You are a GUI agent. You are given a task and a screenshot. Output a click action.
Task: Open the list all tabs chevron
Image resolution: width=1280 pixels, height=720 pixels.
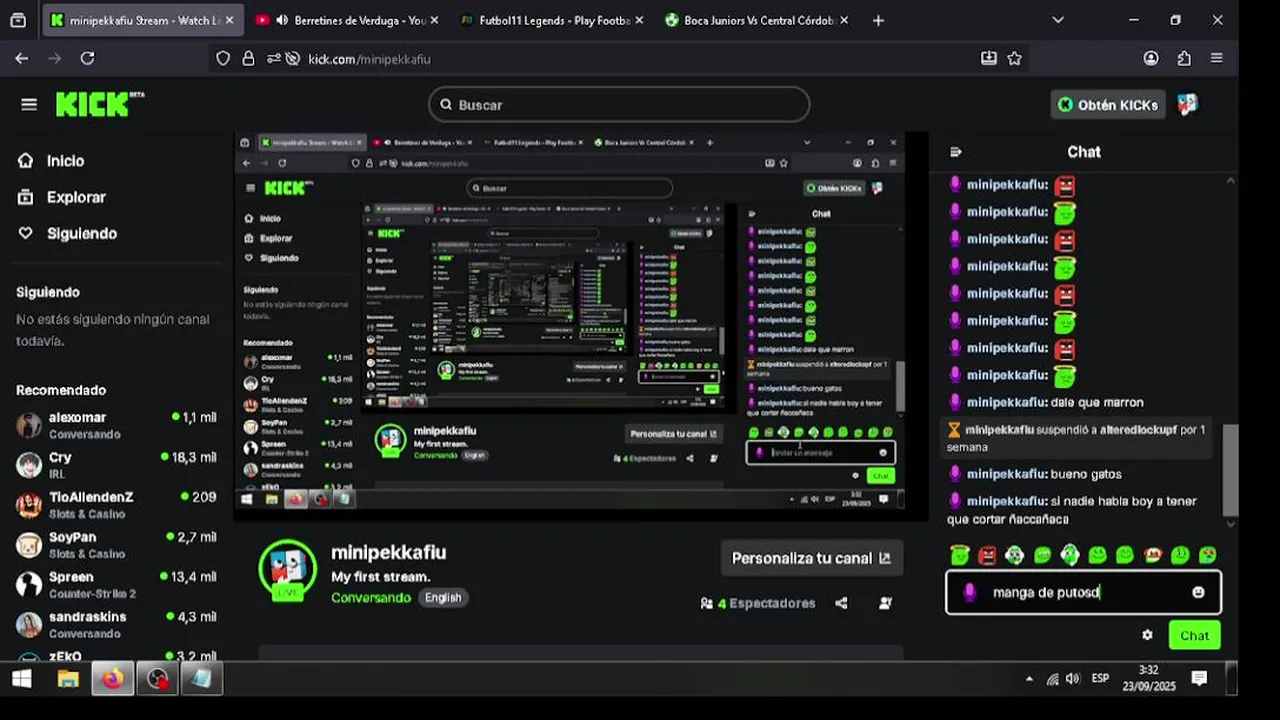[x=1059, y=20]
